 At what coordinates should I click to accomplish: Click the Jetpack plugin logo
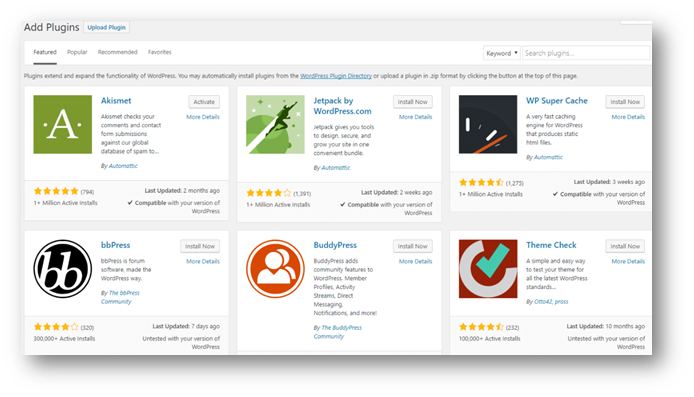click(275, 124)
